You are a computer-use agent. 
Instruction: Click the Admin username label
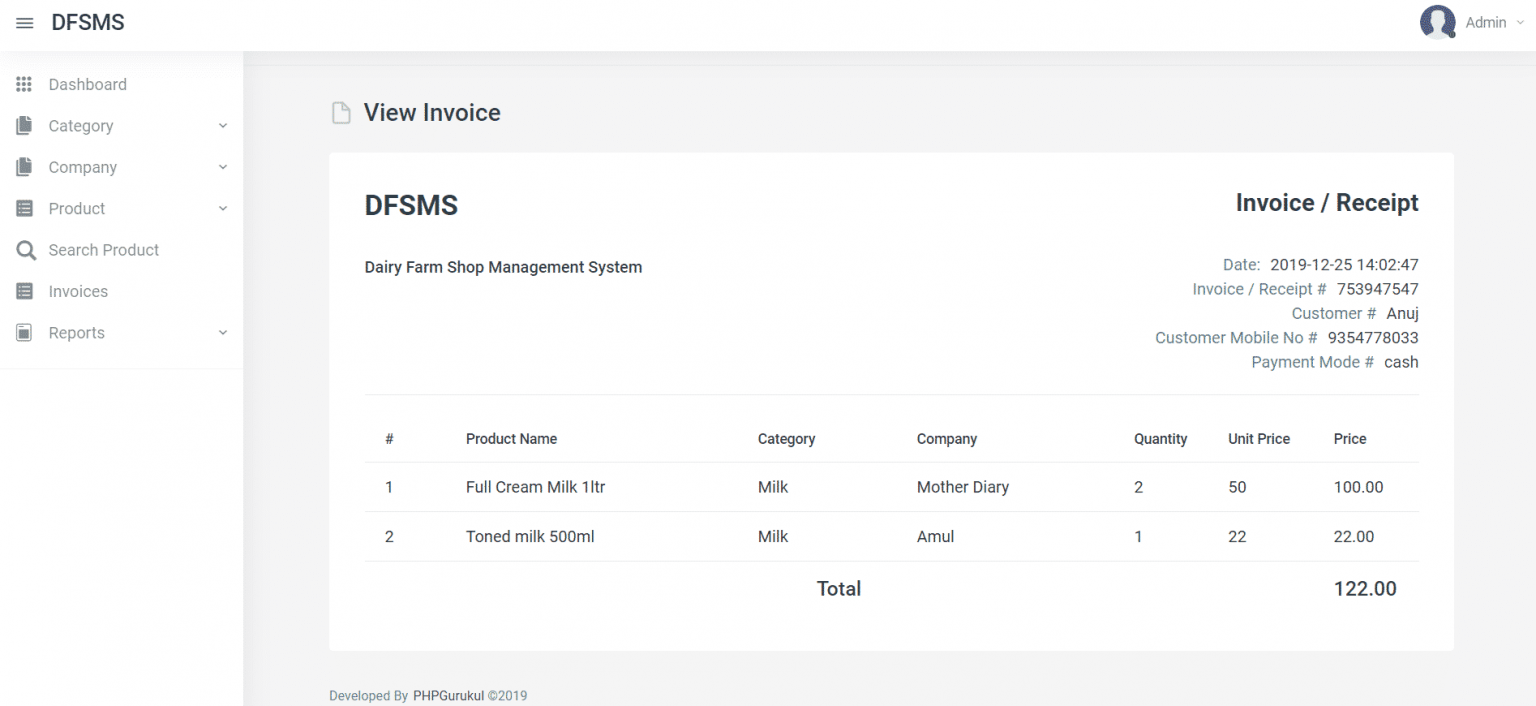coord(1485,22)
